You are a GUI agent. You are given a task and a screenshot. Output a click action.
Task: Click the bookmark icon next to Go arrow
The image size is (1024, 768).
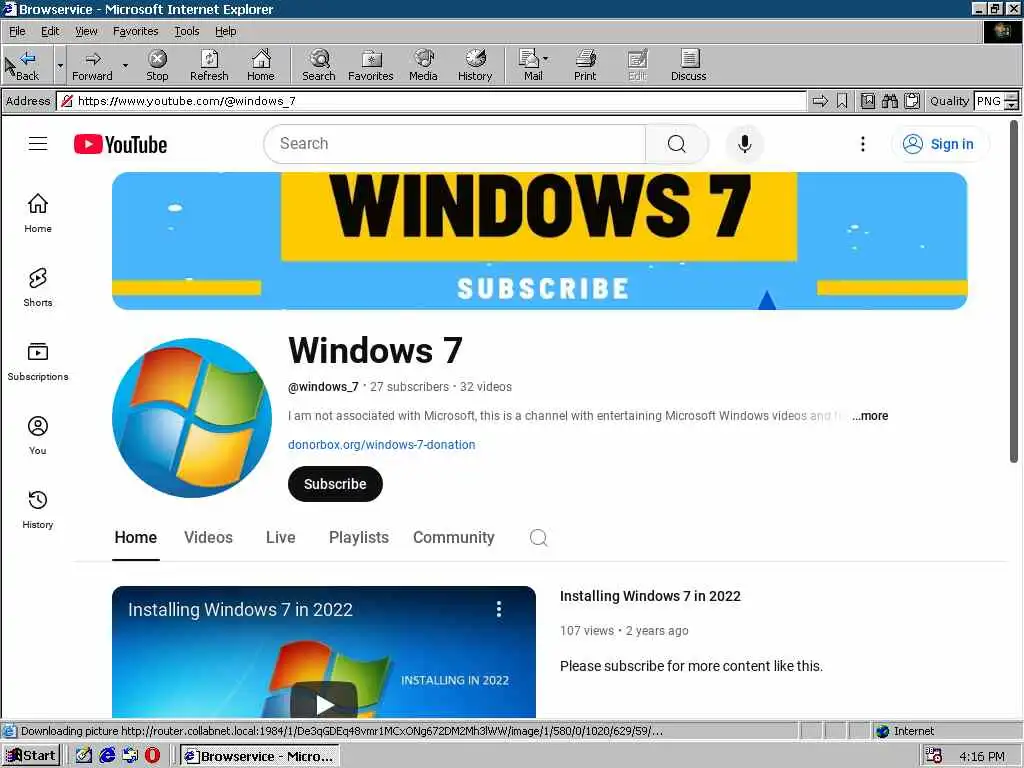point(842,101)
